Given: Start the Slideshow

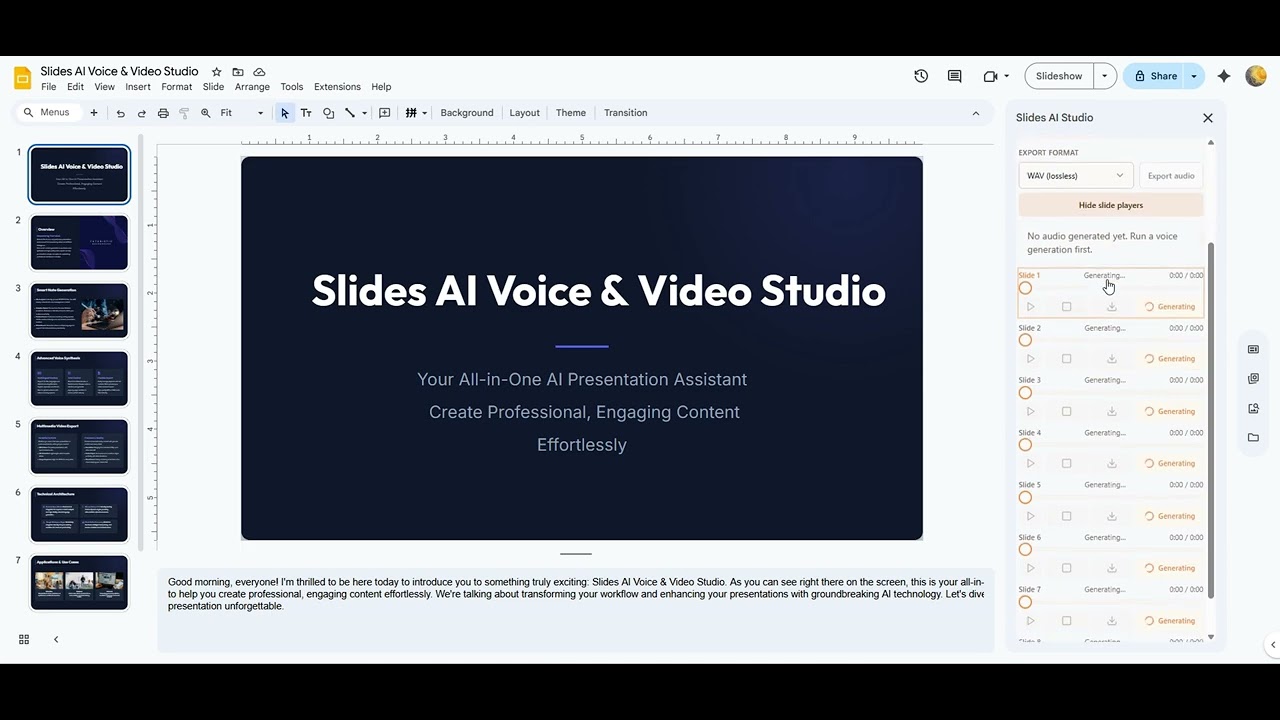Looking at the screenshot, I should (x=1059, y=76).
